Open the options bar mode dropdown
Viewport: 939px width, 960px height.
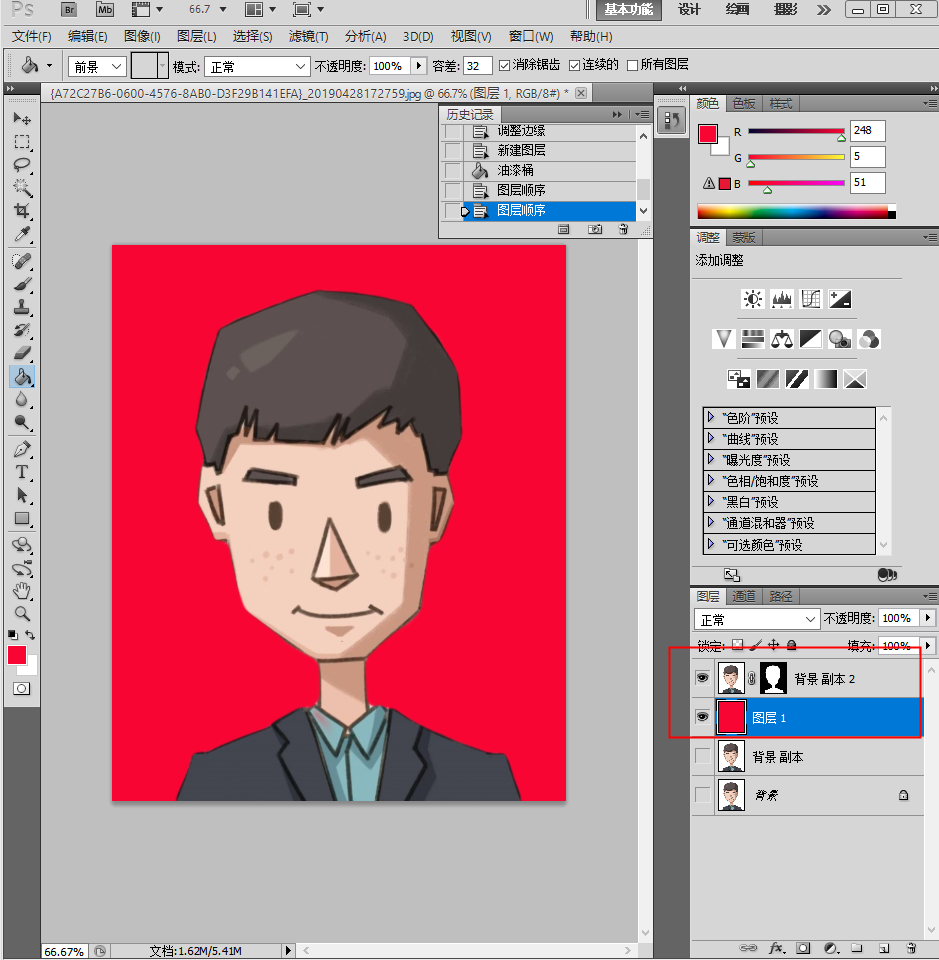tap(256, 67)
